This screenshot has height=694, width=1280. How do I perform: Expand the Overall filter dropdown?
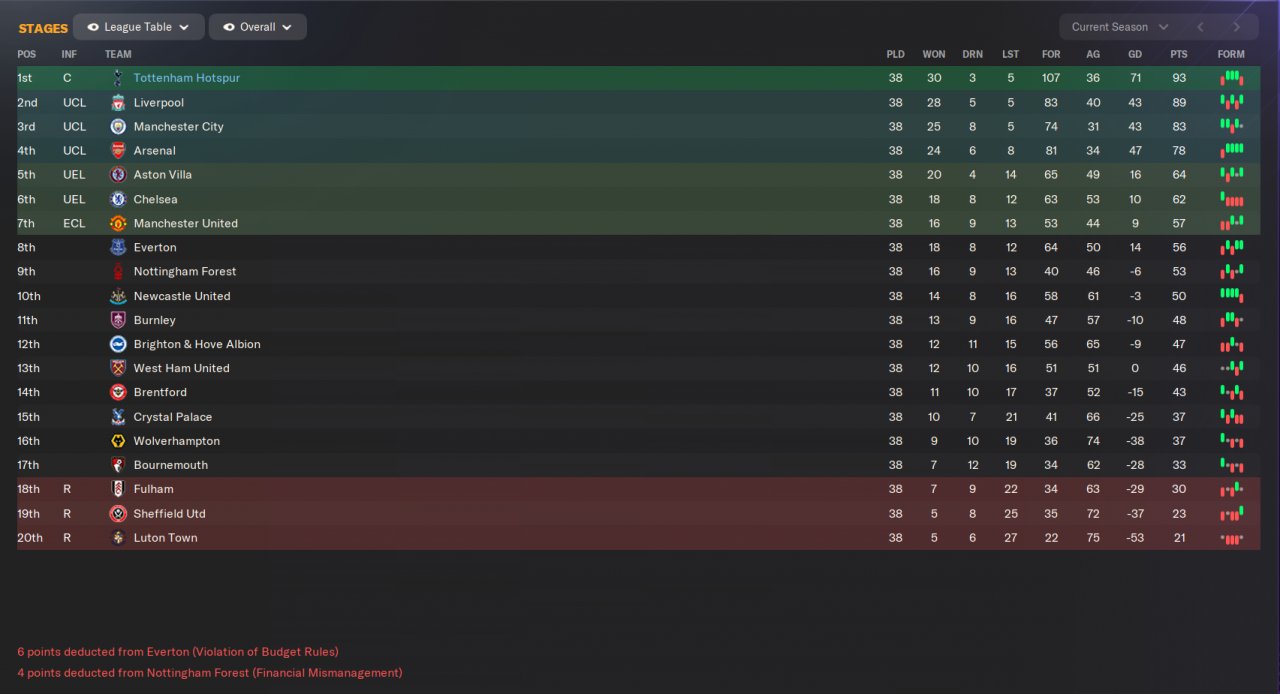point(258,27)
